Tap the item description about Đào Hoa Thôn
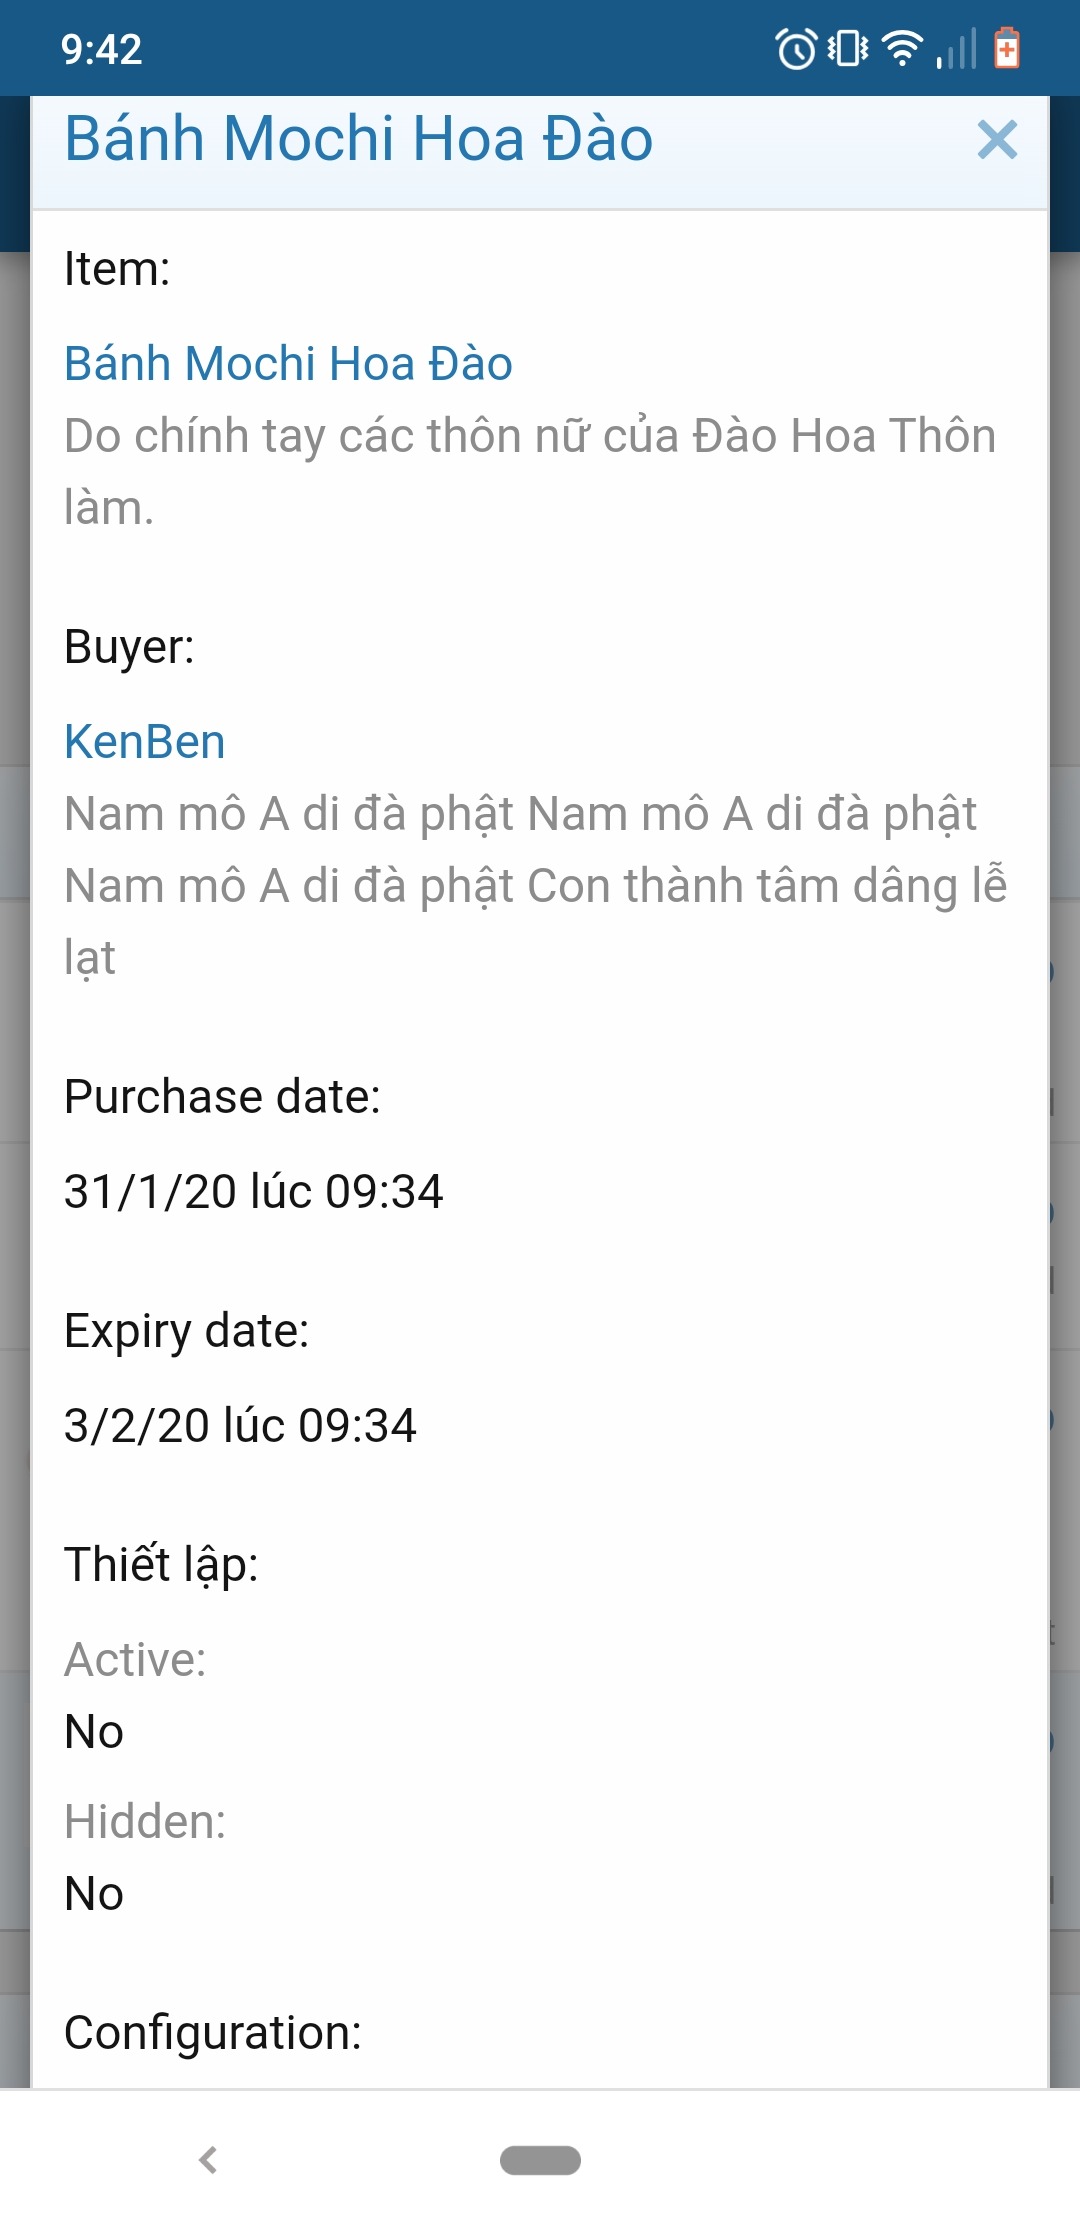1080x2232 pixels. point(530,471)
